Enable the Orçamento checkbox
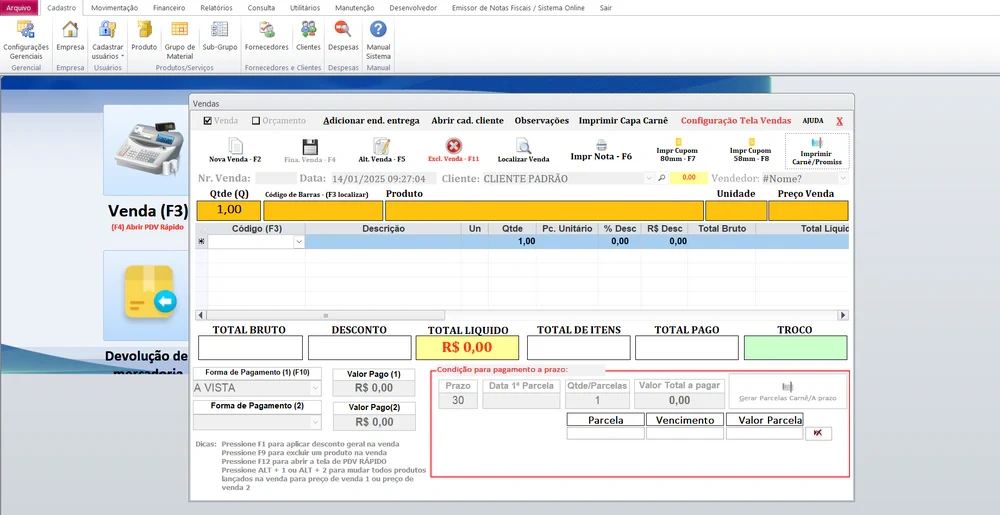1000x515 pixels. (x=256, y=121)
